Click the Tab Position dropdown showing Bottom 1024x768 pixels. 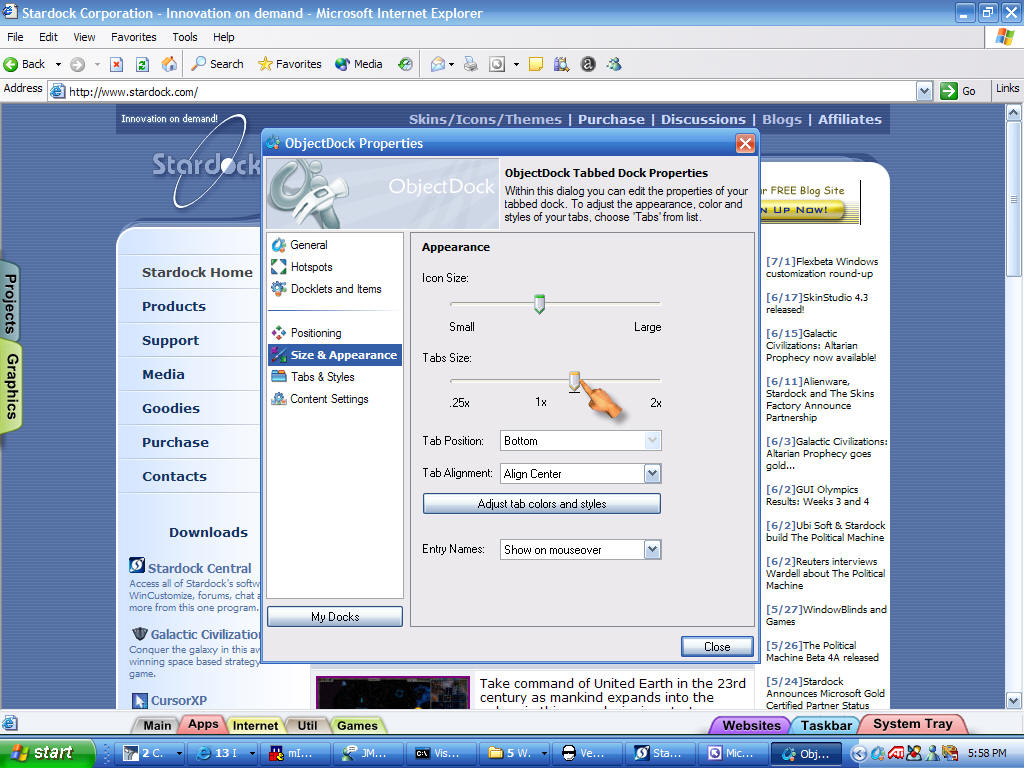click(581, 441)
